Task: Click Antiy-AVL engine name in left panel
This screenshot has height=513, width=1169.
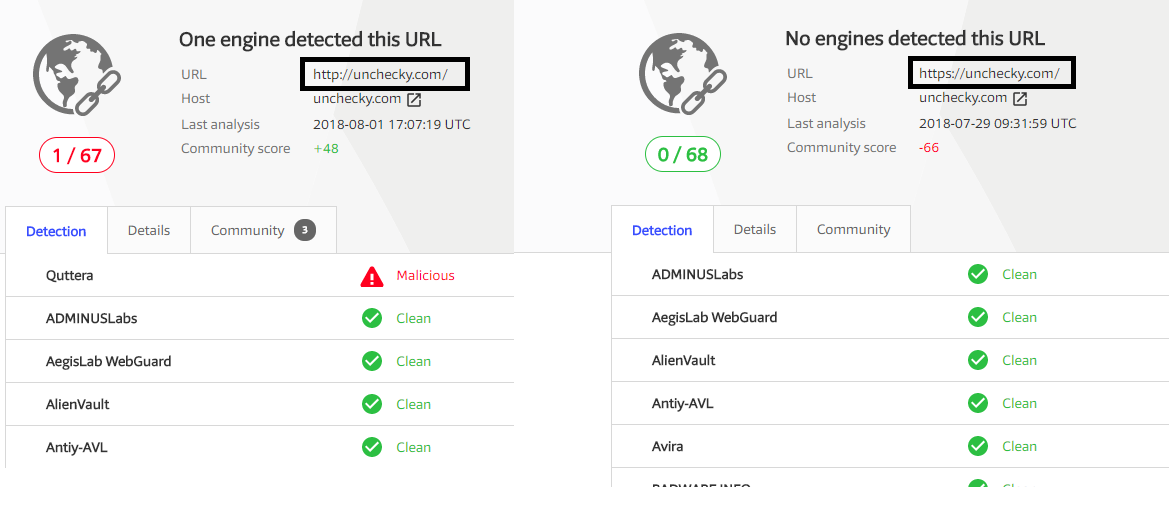Action: [x=77, y=447]
